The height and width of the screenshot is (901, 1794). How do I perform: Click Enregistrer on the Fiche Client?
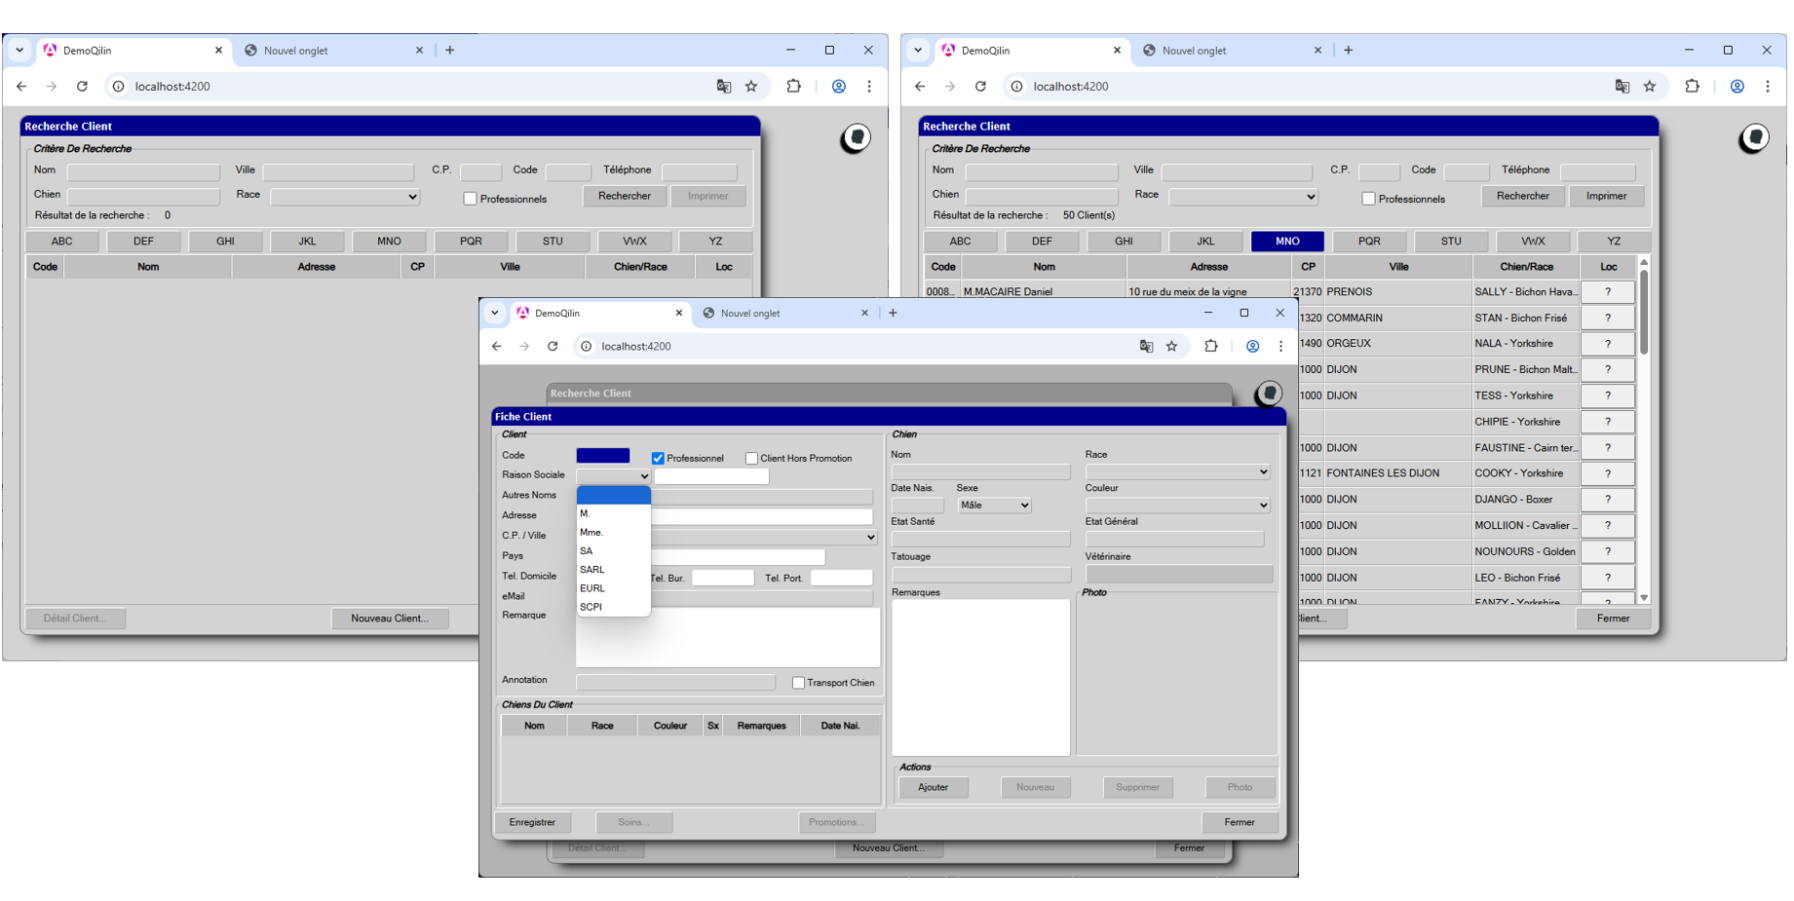(533, 822)
